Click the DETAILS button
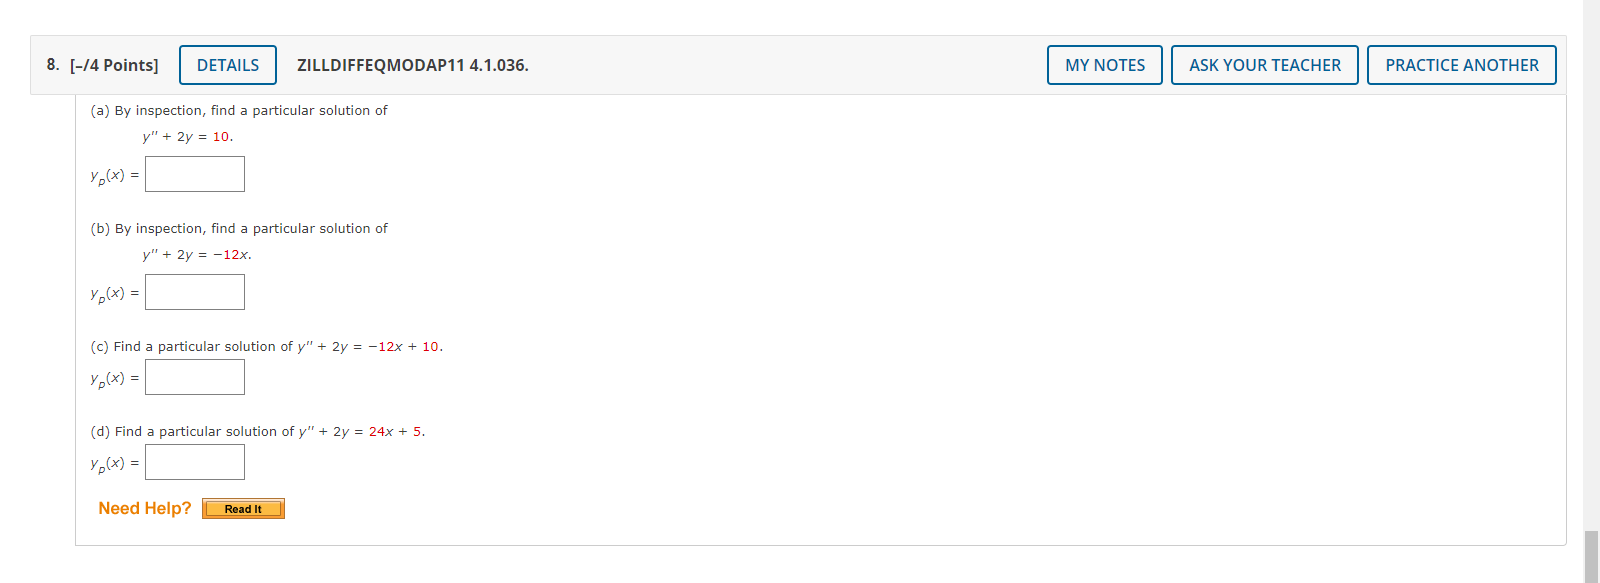Image resolution: width=1600 pixels, height=583 pixels. (227, 64)
